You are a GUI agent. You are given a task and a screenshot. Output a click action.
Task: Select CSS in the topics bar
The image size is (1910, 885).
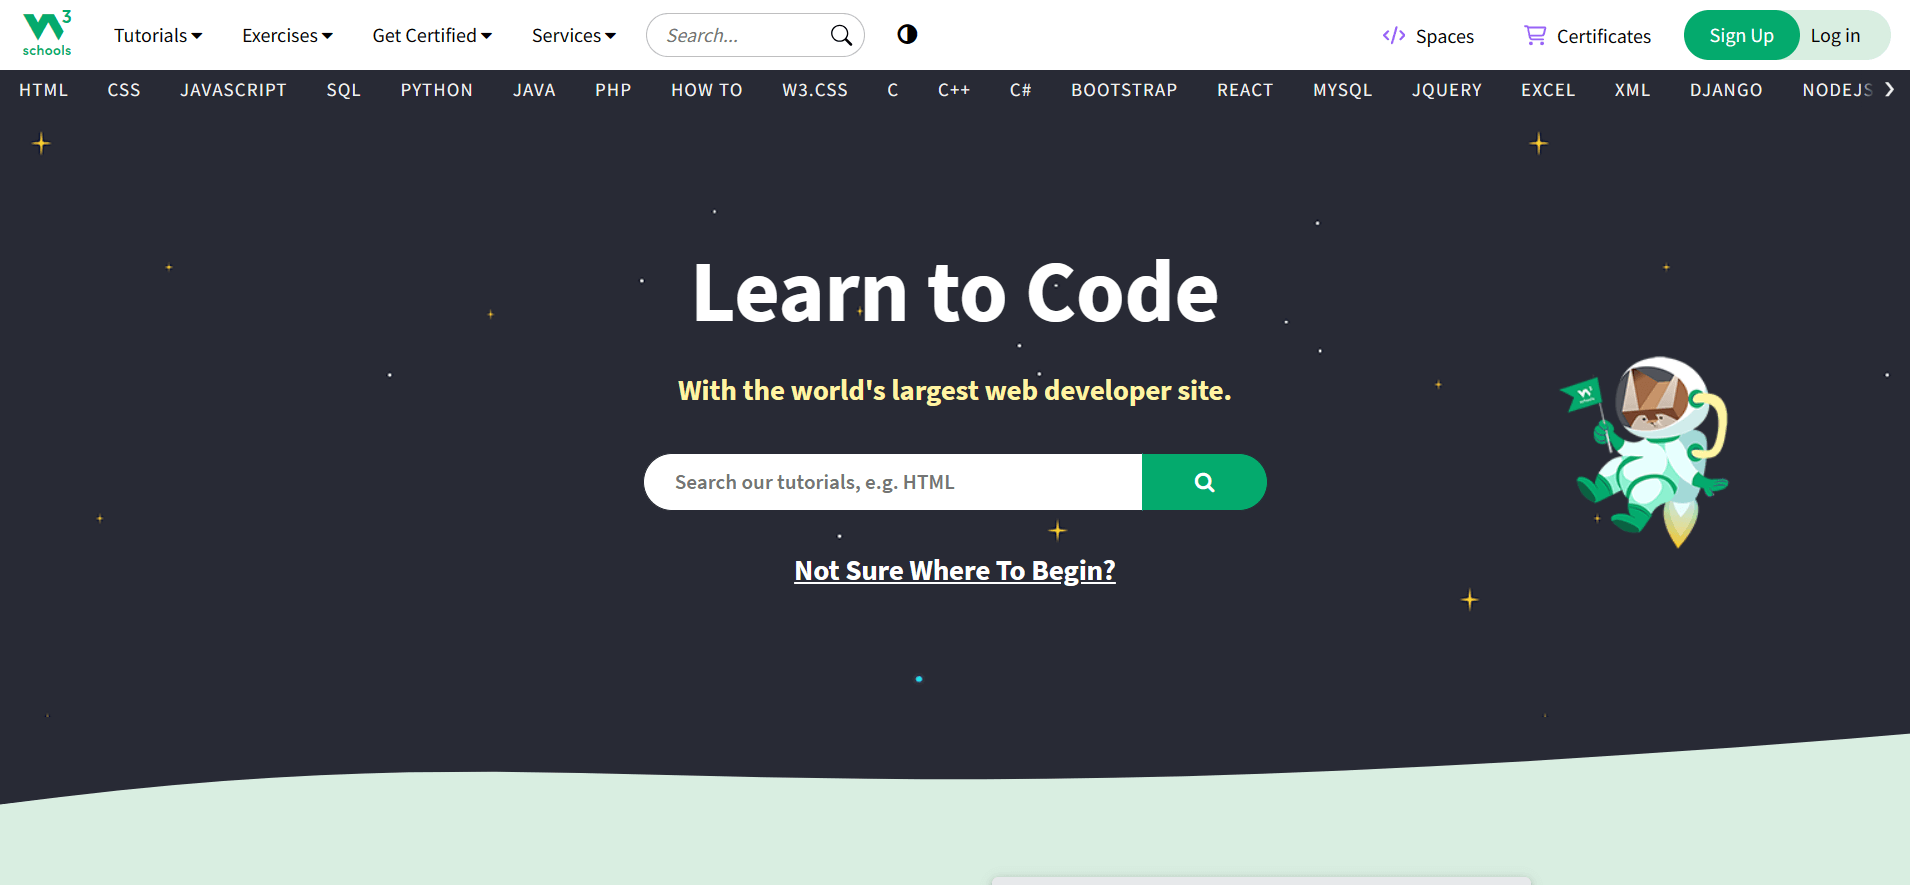click(124, 90)
